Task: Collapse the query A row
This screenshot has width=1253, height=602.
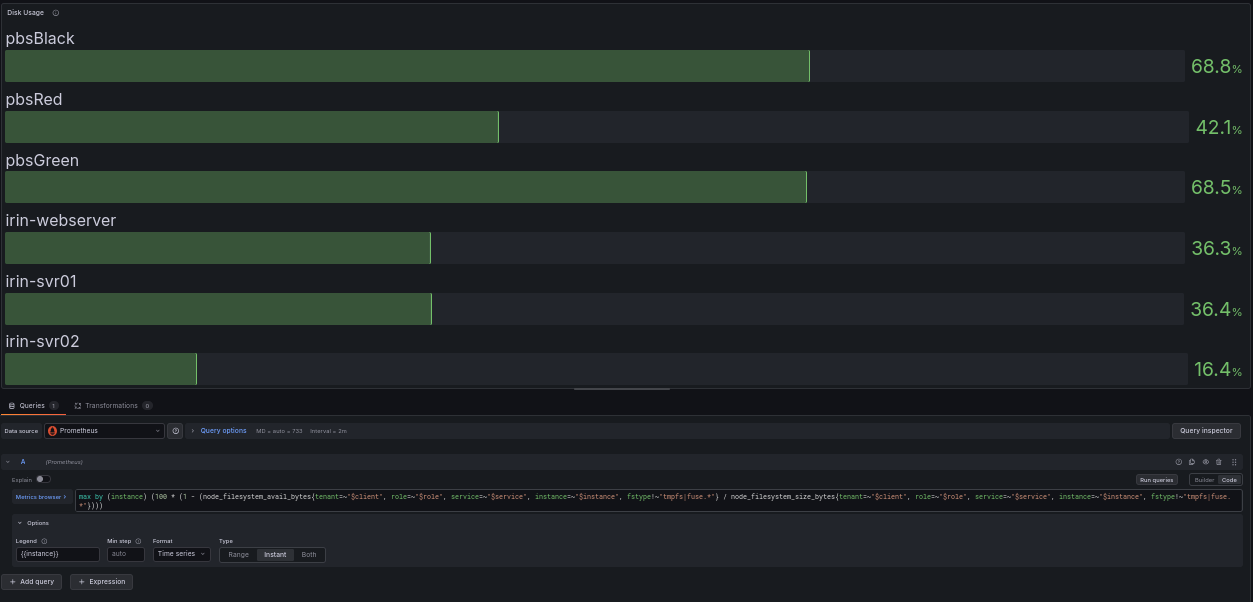Action: pyautogui.click(x=9, y=462)
